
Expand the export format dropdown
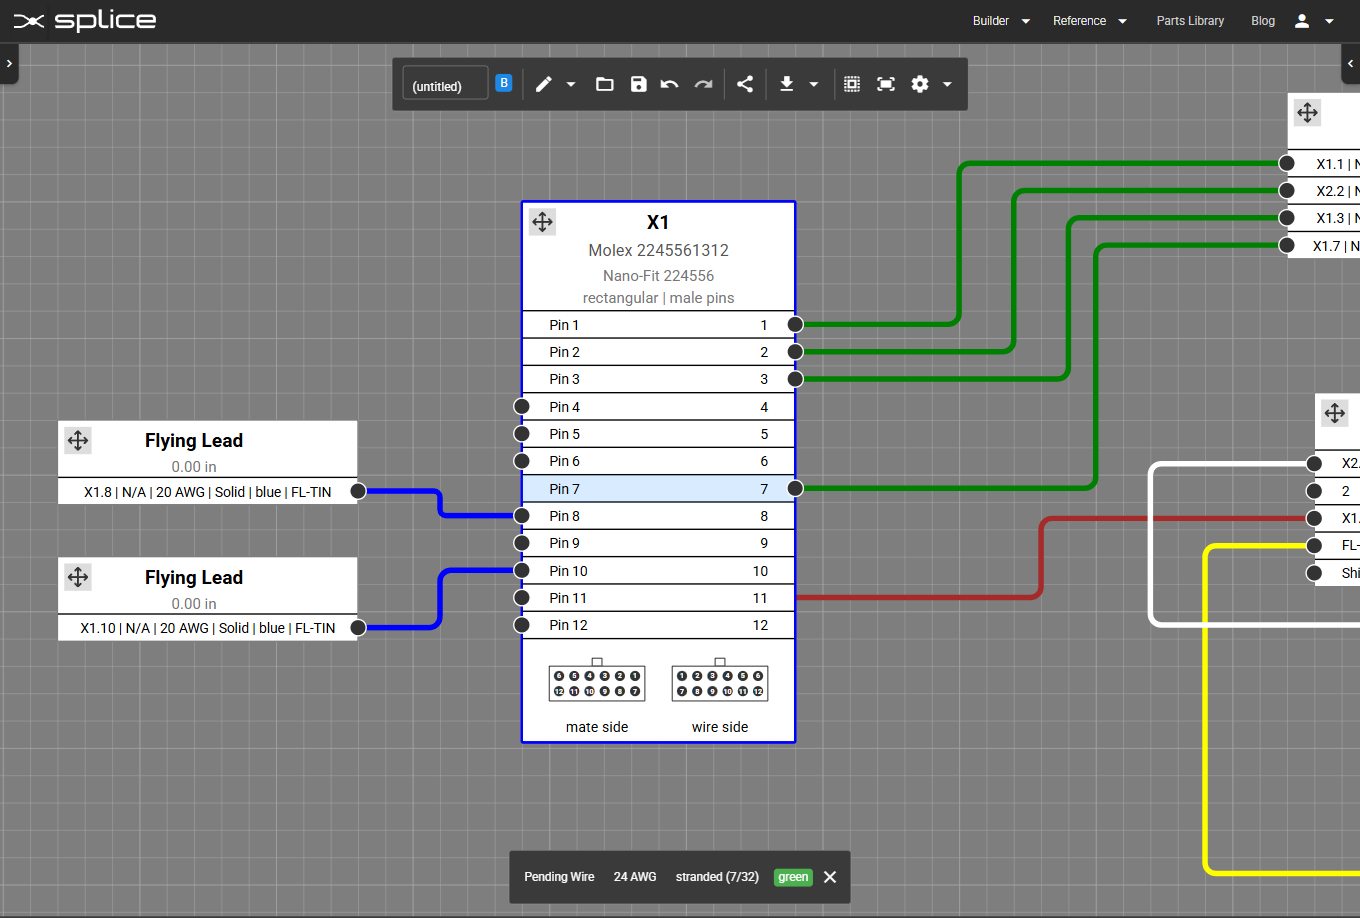click(813, 84)
